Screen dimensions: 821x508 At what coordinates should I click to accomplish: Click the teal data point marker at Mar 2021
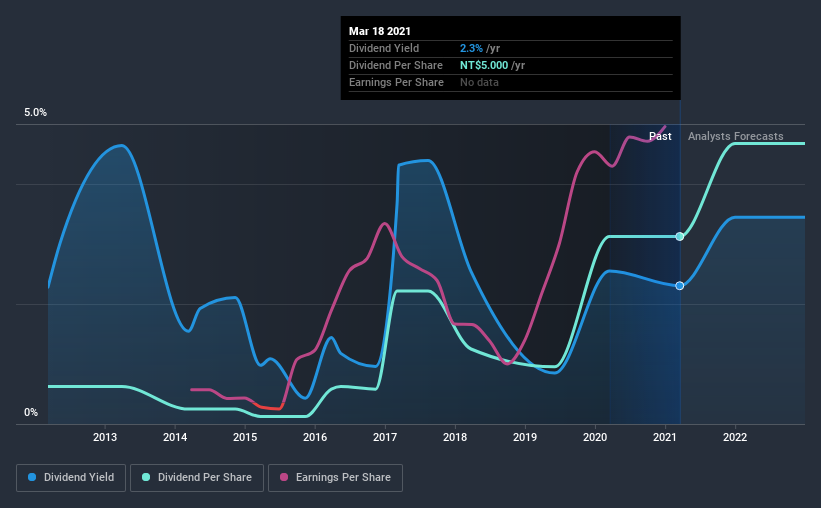[680, 237]
